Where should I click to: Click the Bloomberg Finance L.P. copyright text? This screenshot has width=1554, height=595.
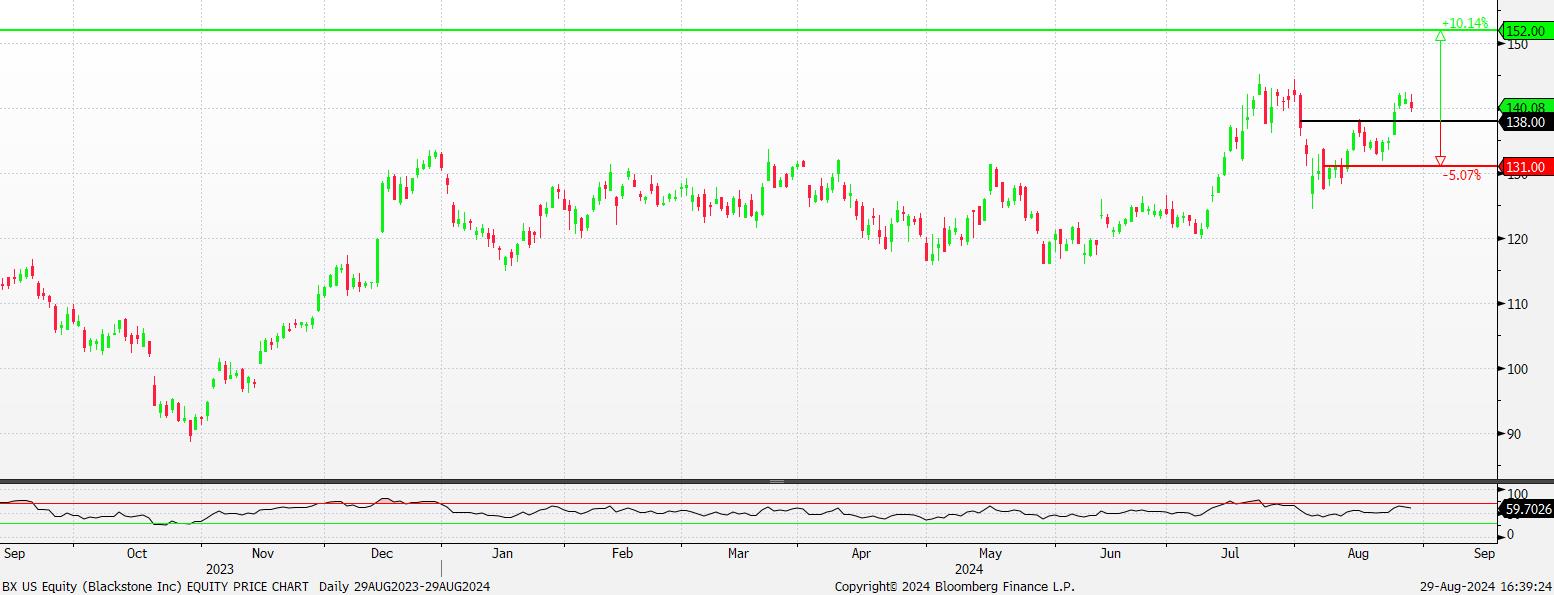pyautogui.click(x=955, y=586)
